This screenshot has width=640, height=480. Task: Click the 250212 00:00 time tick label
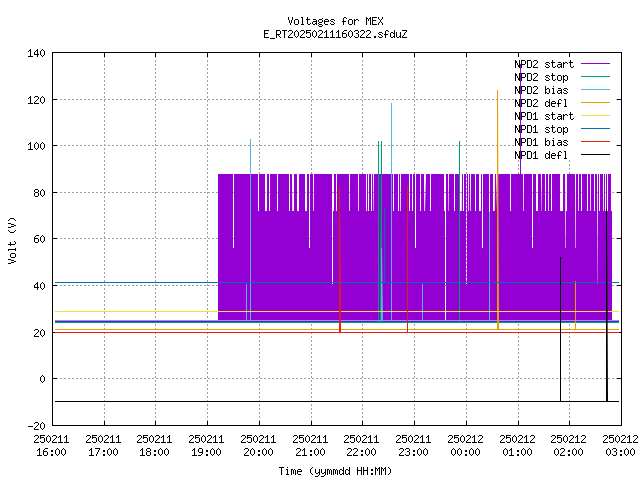465,446
